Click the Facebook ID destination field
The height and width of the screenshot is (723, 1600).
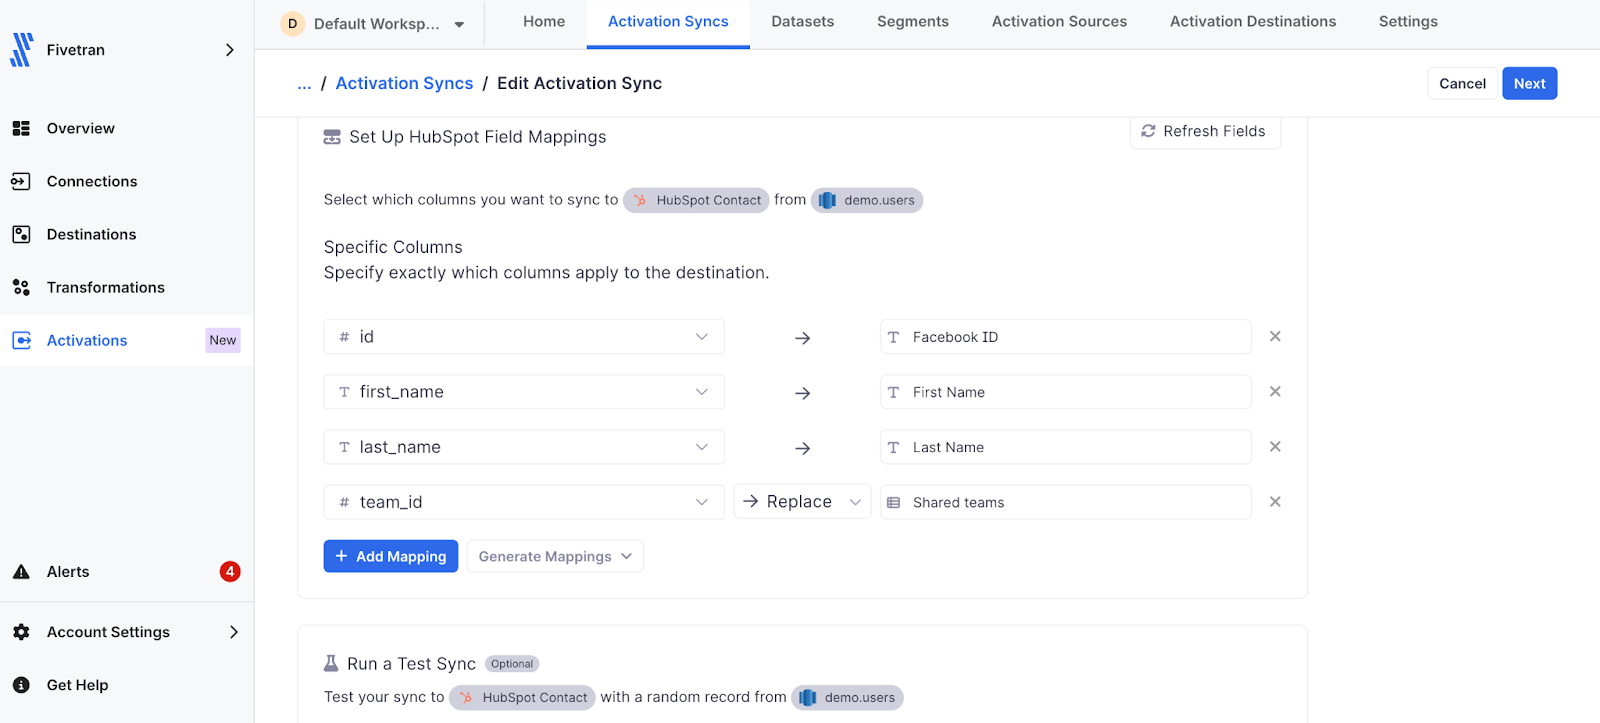pyautogui.click(x=1065, y=337)
